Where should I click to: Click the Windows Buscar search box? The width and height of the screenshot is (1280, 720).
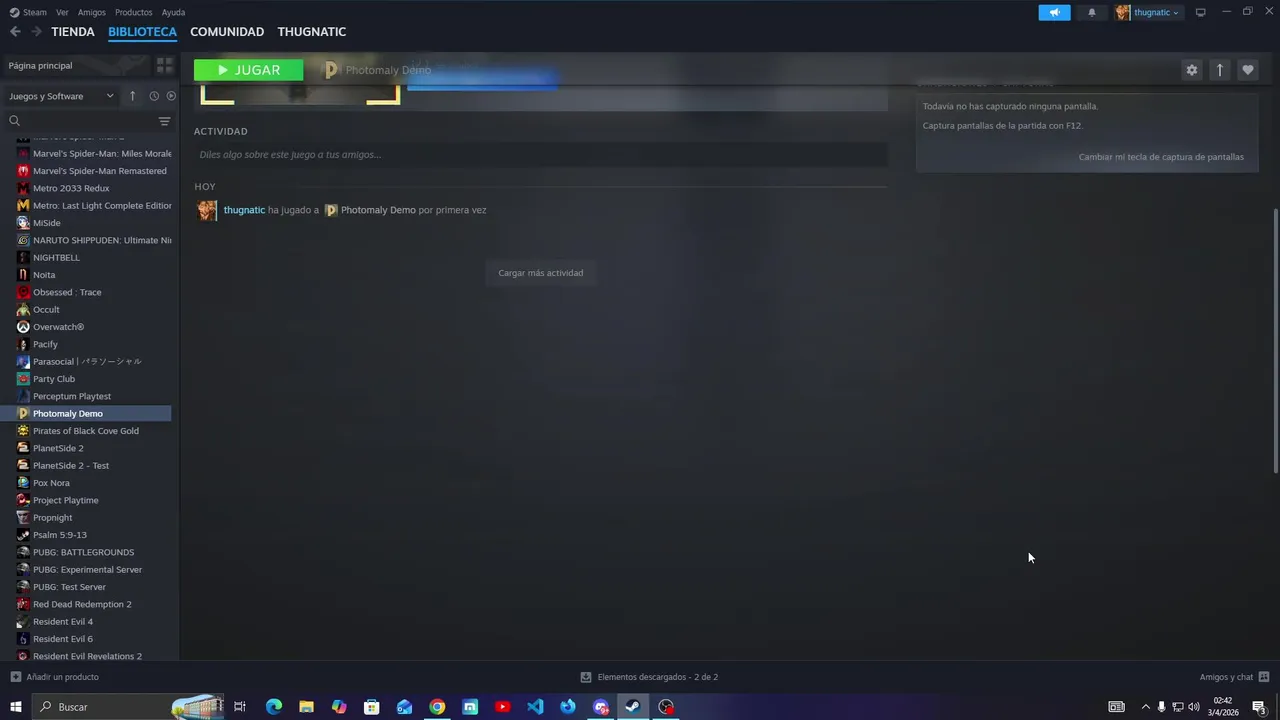[128, 707]
